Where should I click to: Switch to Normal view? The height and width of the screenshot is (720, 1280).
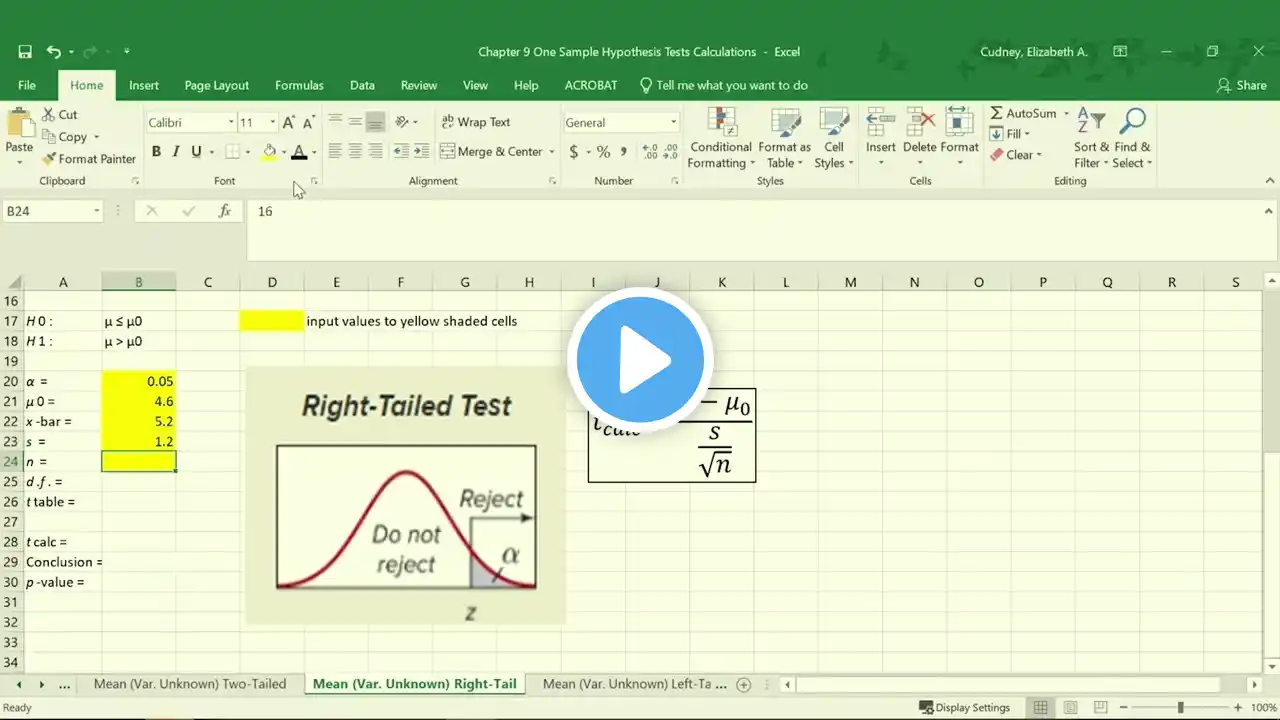1041,708
